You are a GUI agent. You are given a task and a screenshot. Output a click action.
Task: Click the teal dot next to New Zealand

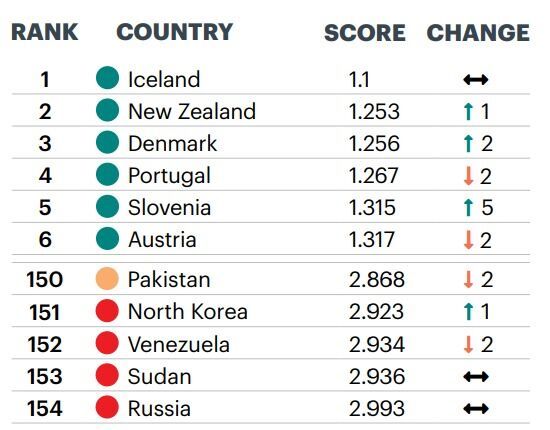click(107, 110)
